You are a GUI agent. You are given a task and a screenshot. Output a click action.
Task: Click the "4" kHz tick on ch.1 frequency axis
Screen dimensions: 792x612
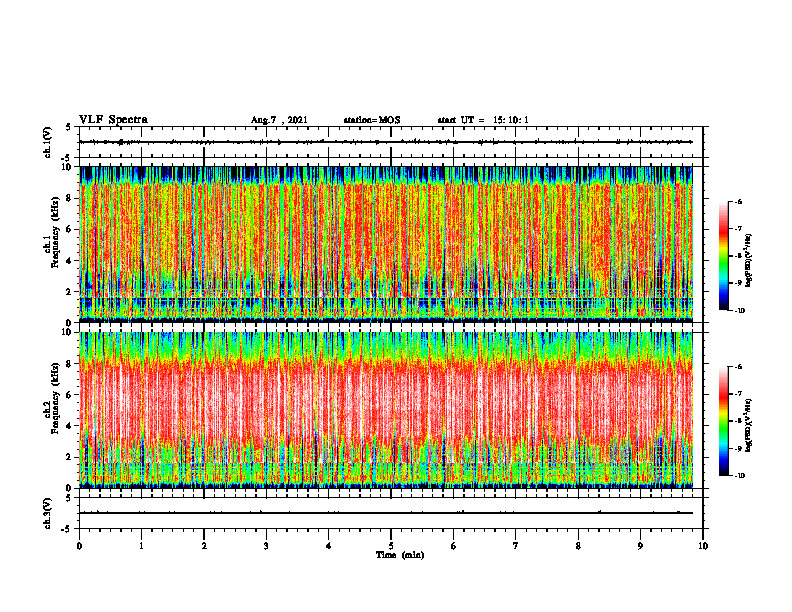tap(69, 261)
